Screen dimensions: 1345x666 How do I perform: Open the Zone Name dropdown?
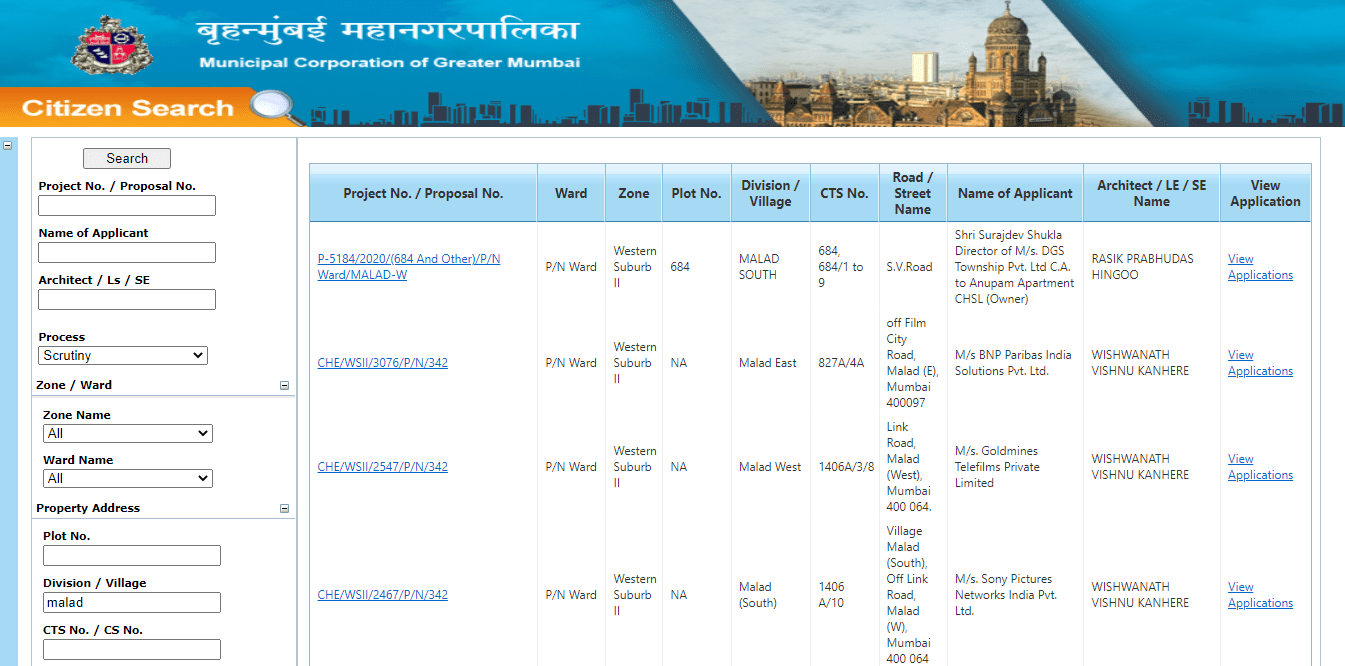point(127,433)
